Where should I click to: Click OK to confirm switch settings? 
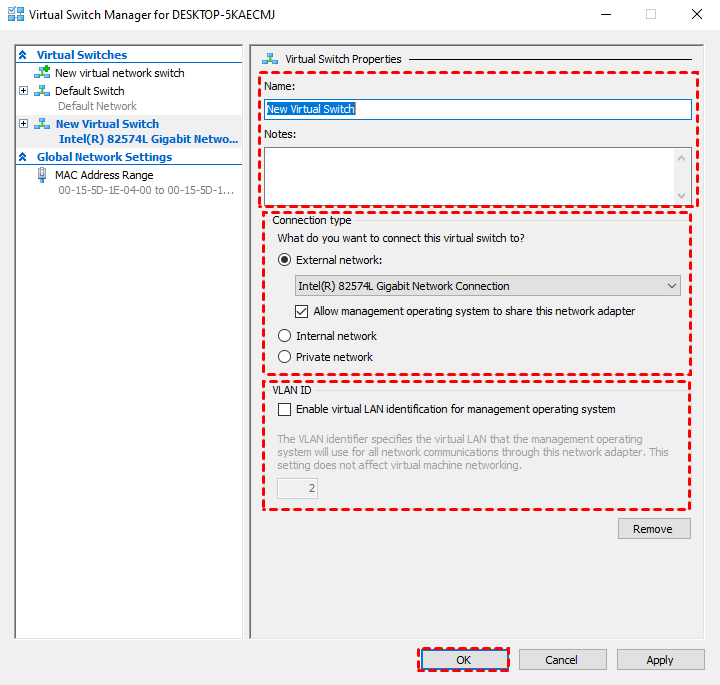[464, 660]
